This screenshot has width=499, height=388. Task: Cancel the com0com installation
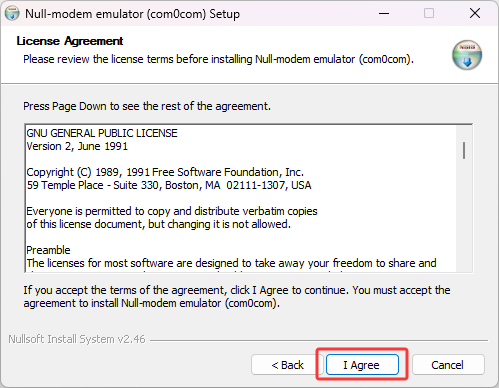pyautogui.click(x=448, y=365)
